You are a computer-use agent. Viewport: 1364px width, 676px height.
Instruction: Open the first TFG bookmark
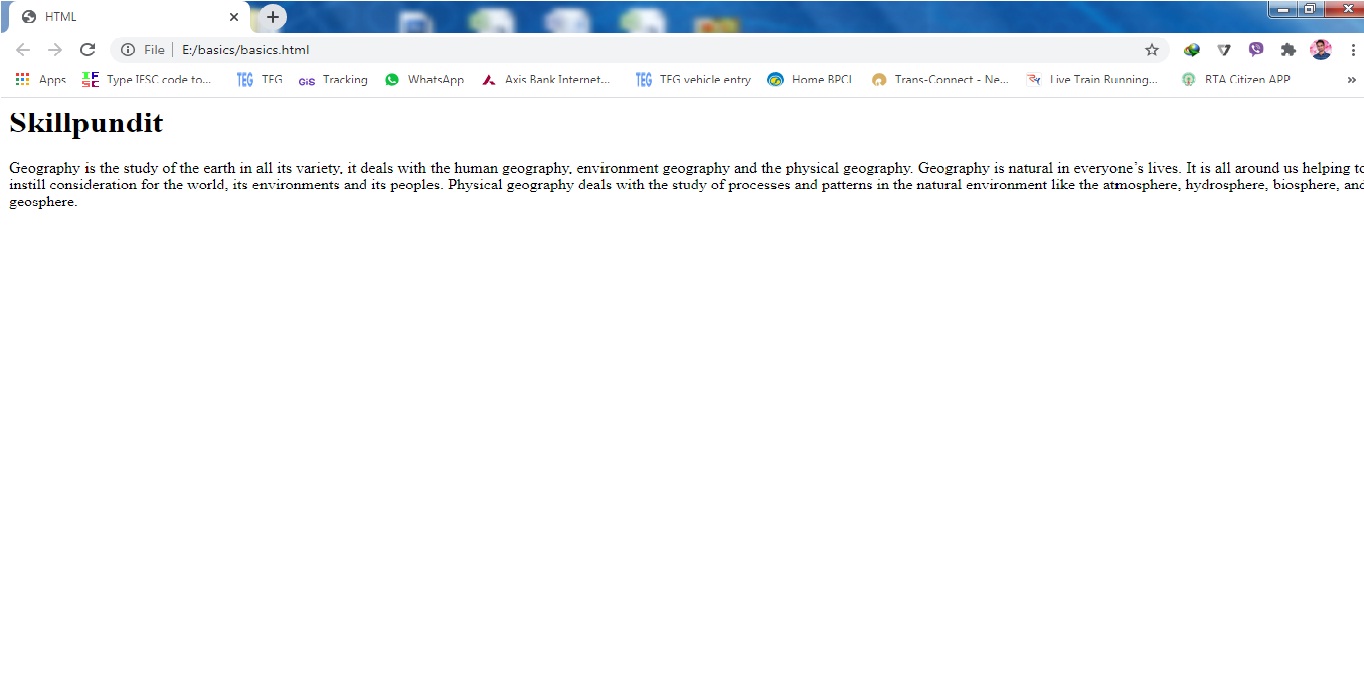coord(260,80)
